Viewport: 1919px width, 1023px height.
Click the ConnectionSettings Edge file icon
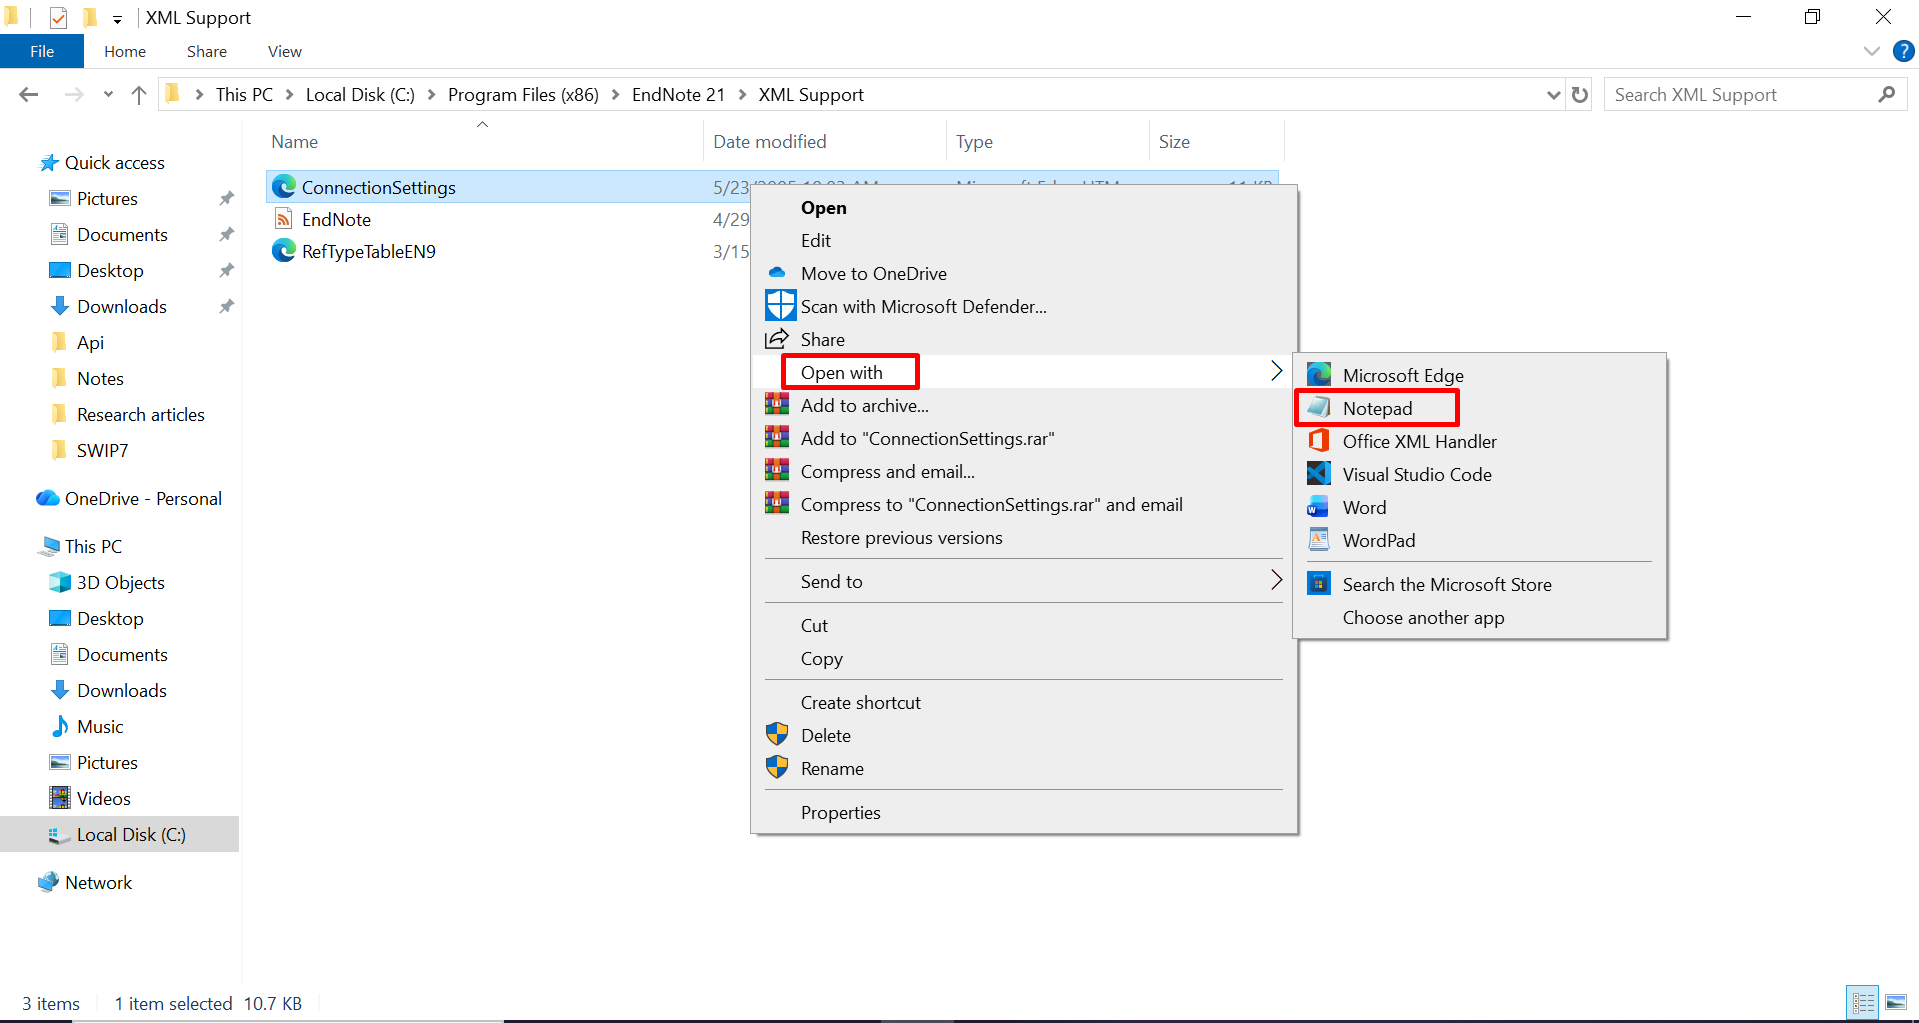[284, 186]
